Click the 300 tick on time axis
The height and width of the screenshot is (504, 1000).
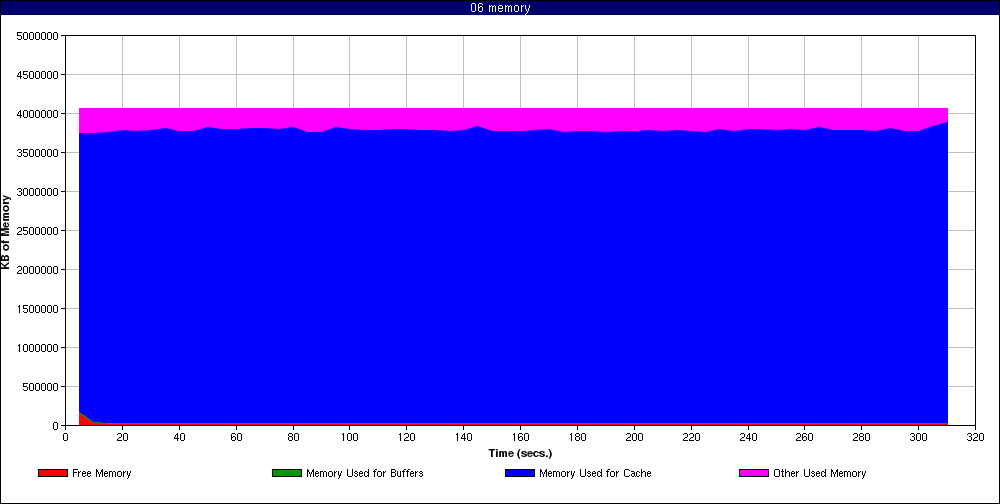(x=918, y=438)
